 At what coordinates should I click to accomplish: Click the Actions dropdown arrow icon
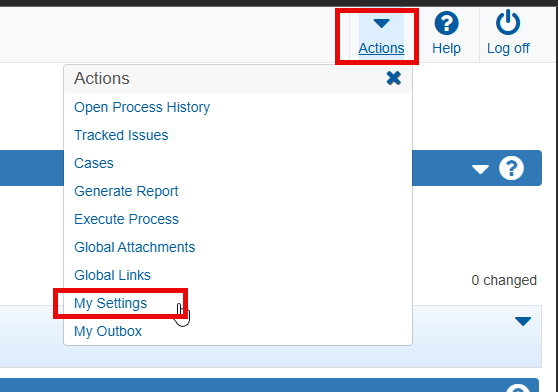381,23
